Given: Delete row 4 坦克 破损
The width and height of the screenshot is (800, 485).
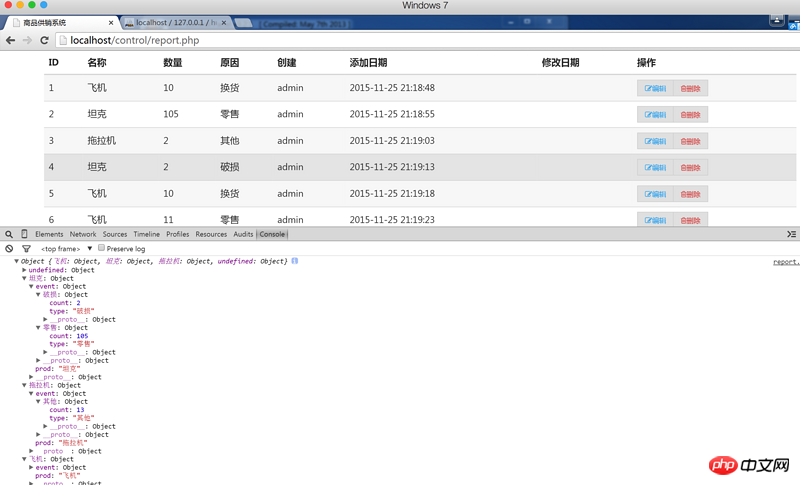Looking at the screenshot, I should [690, 167].
